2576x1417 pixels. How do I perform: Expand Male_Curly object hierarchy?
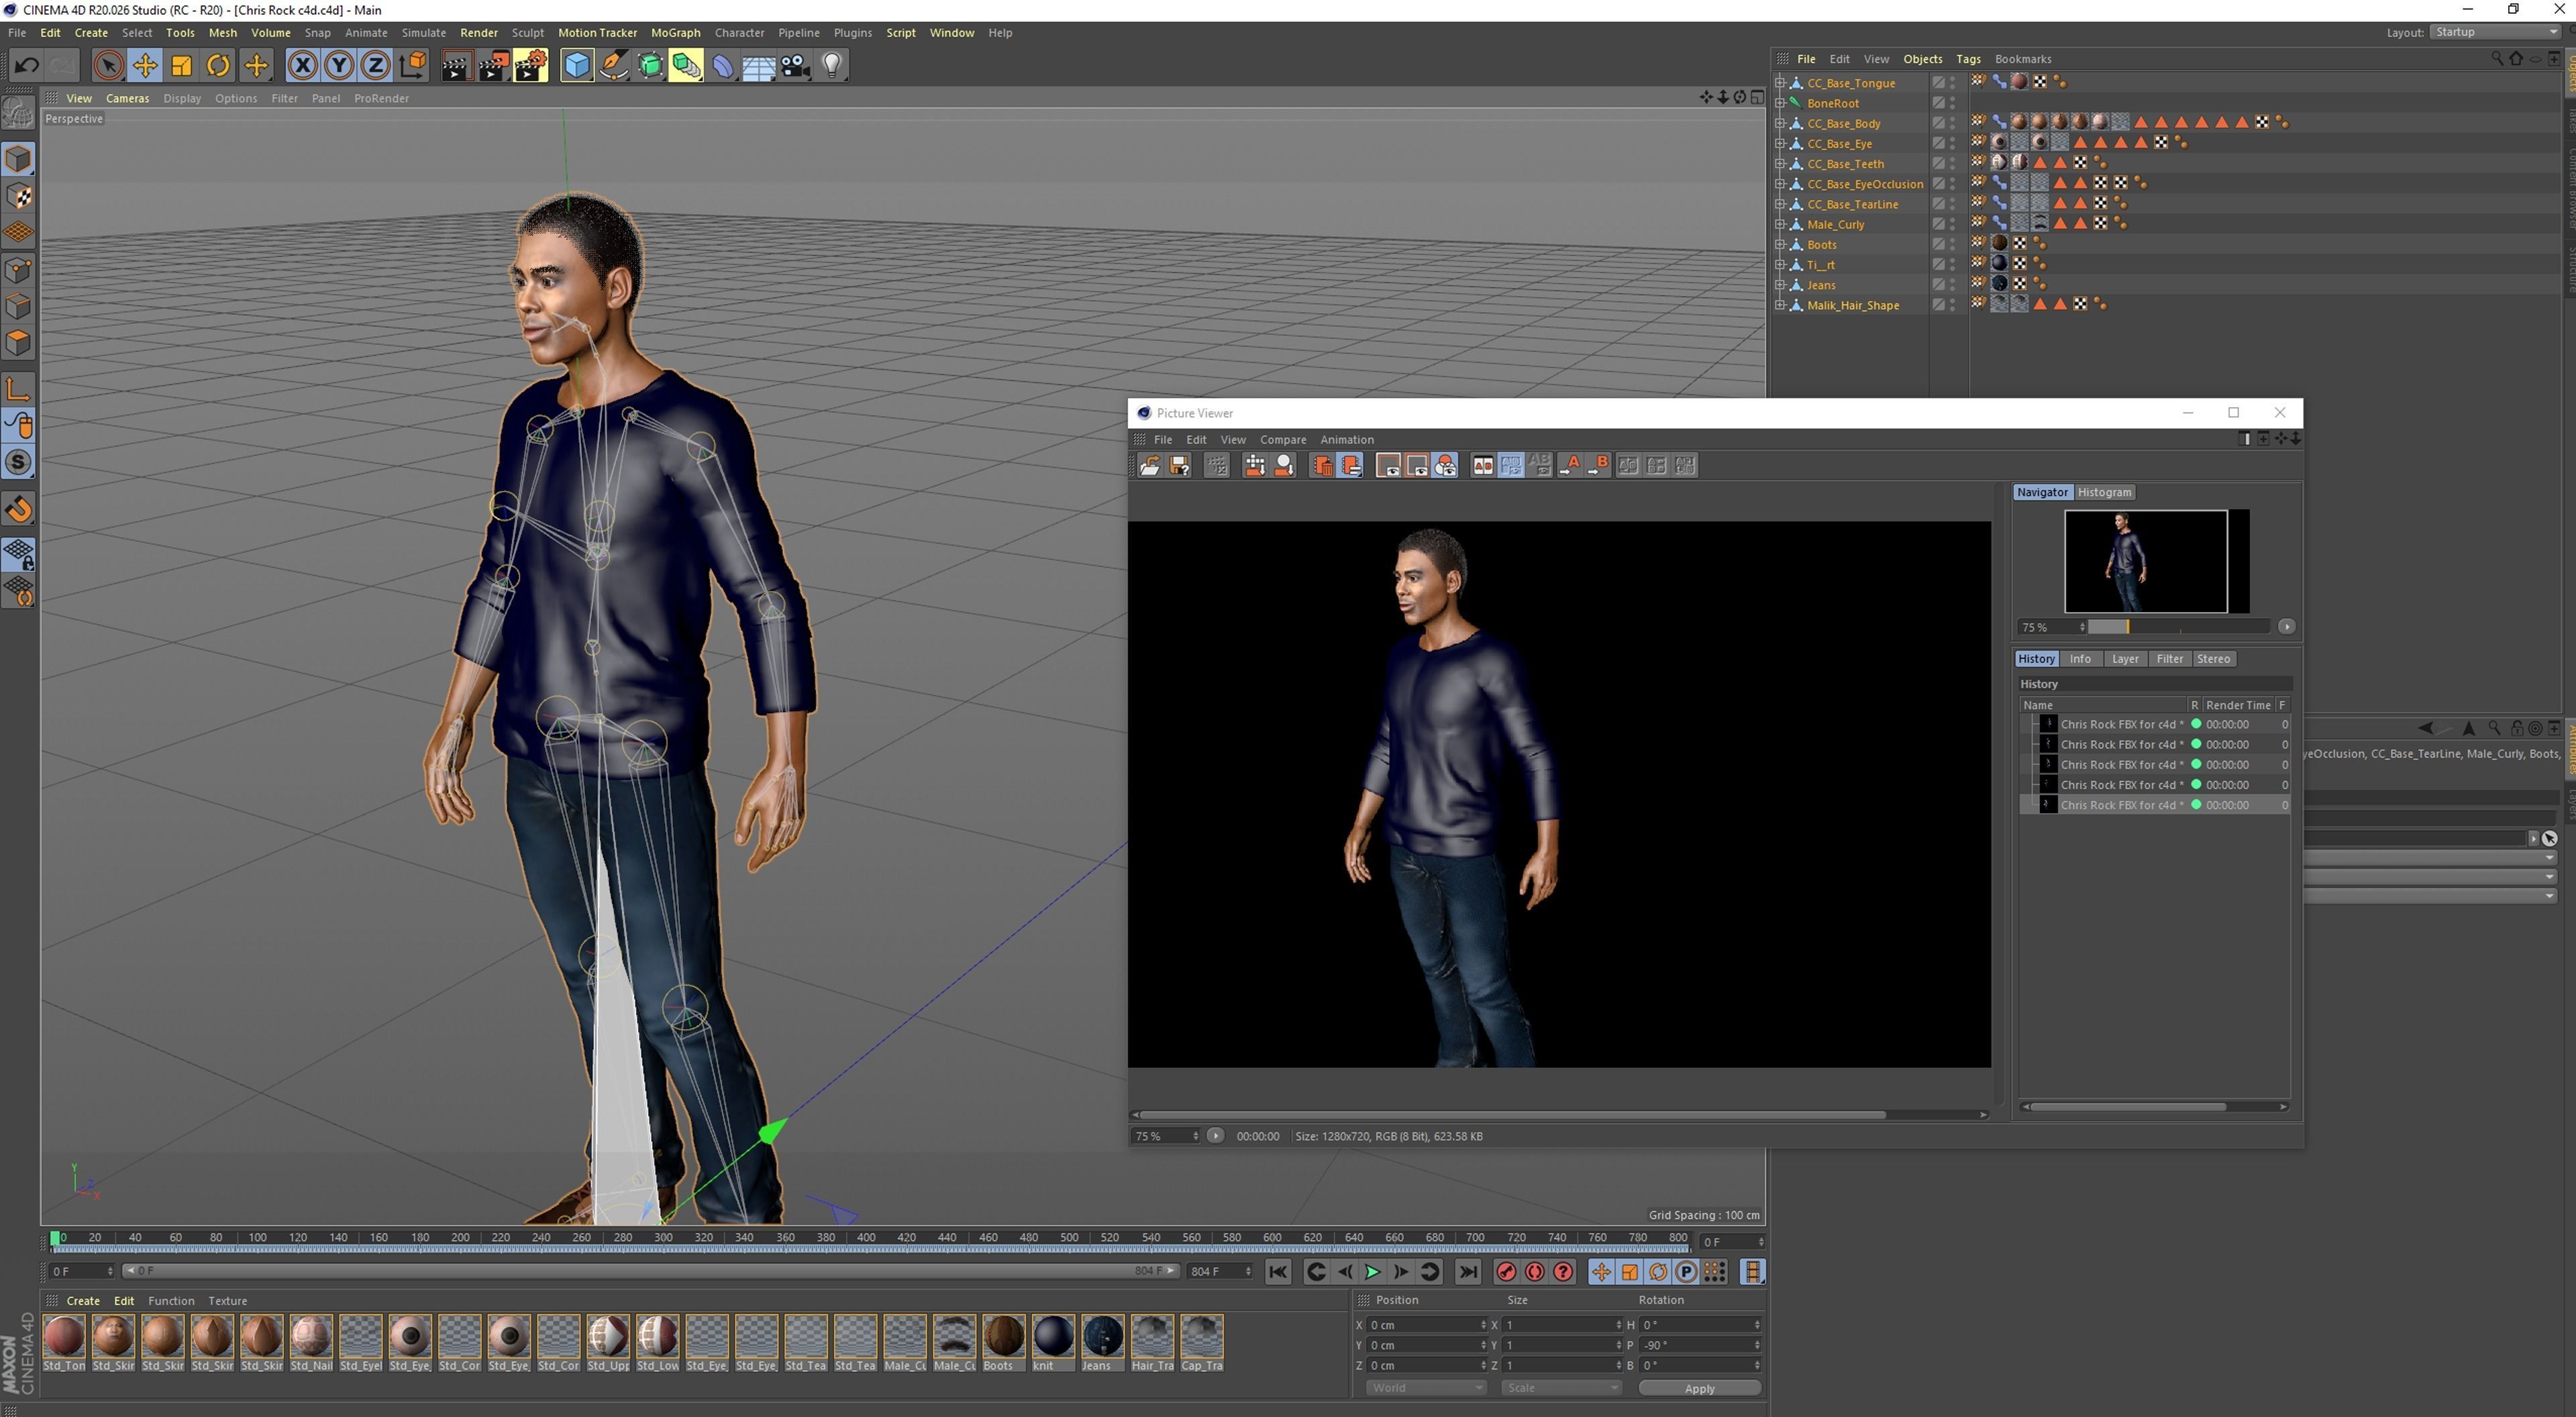click(1780, 225)
